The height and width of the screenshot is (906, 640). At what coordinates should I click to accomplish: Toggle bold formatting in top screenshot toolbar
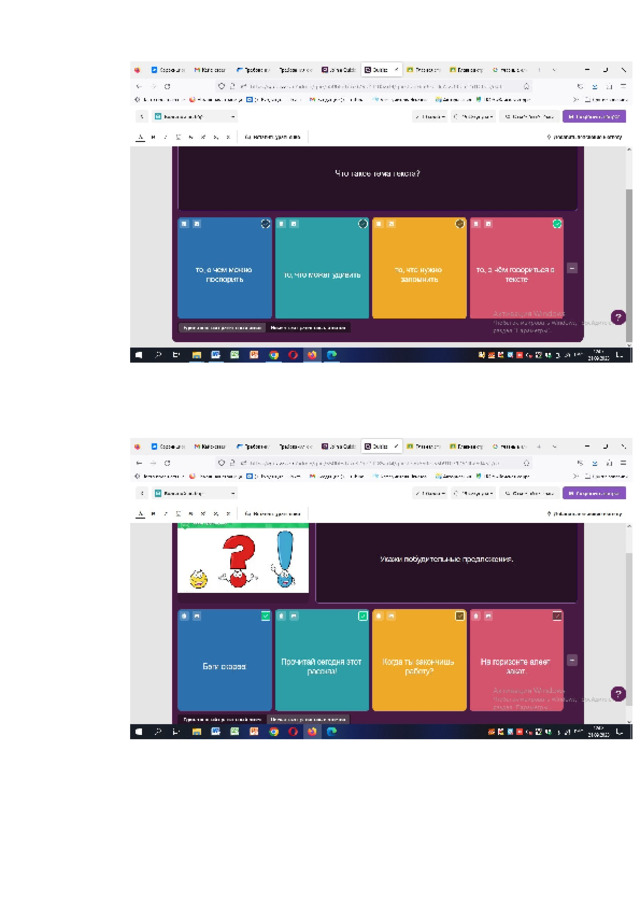pyautogui.click(x=153, y=137)
